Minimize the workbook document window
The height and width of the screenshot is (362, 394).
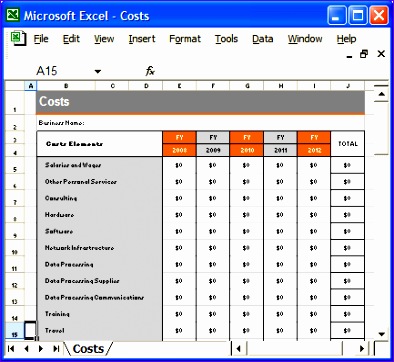tap(349, 55)
